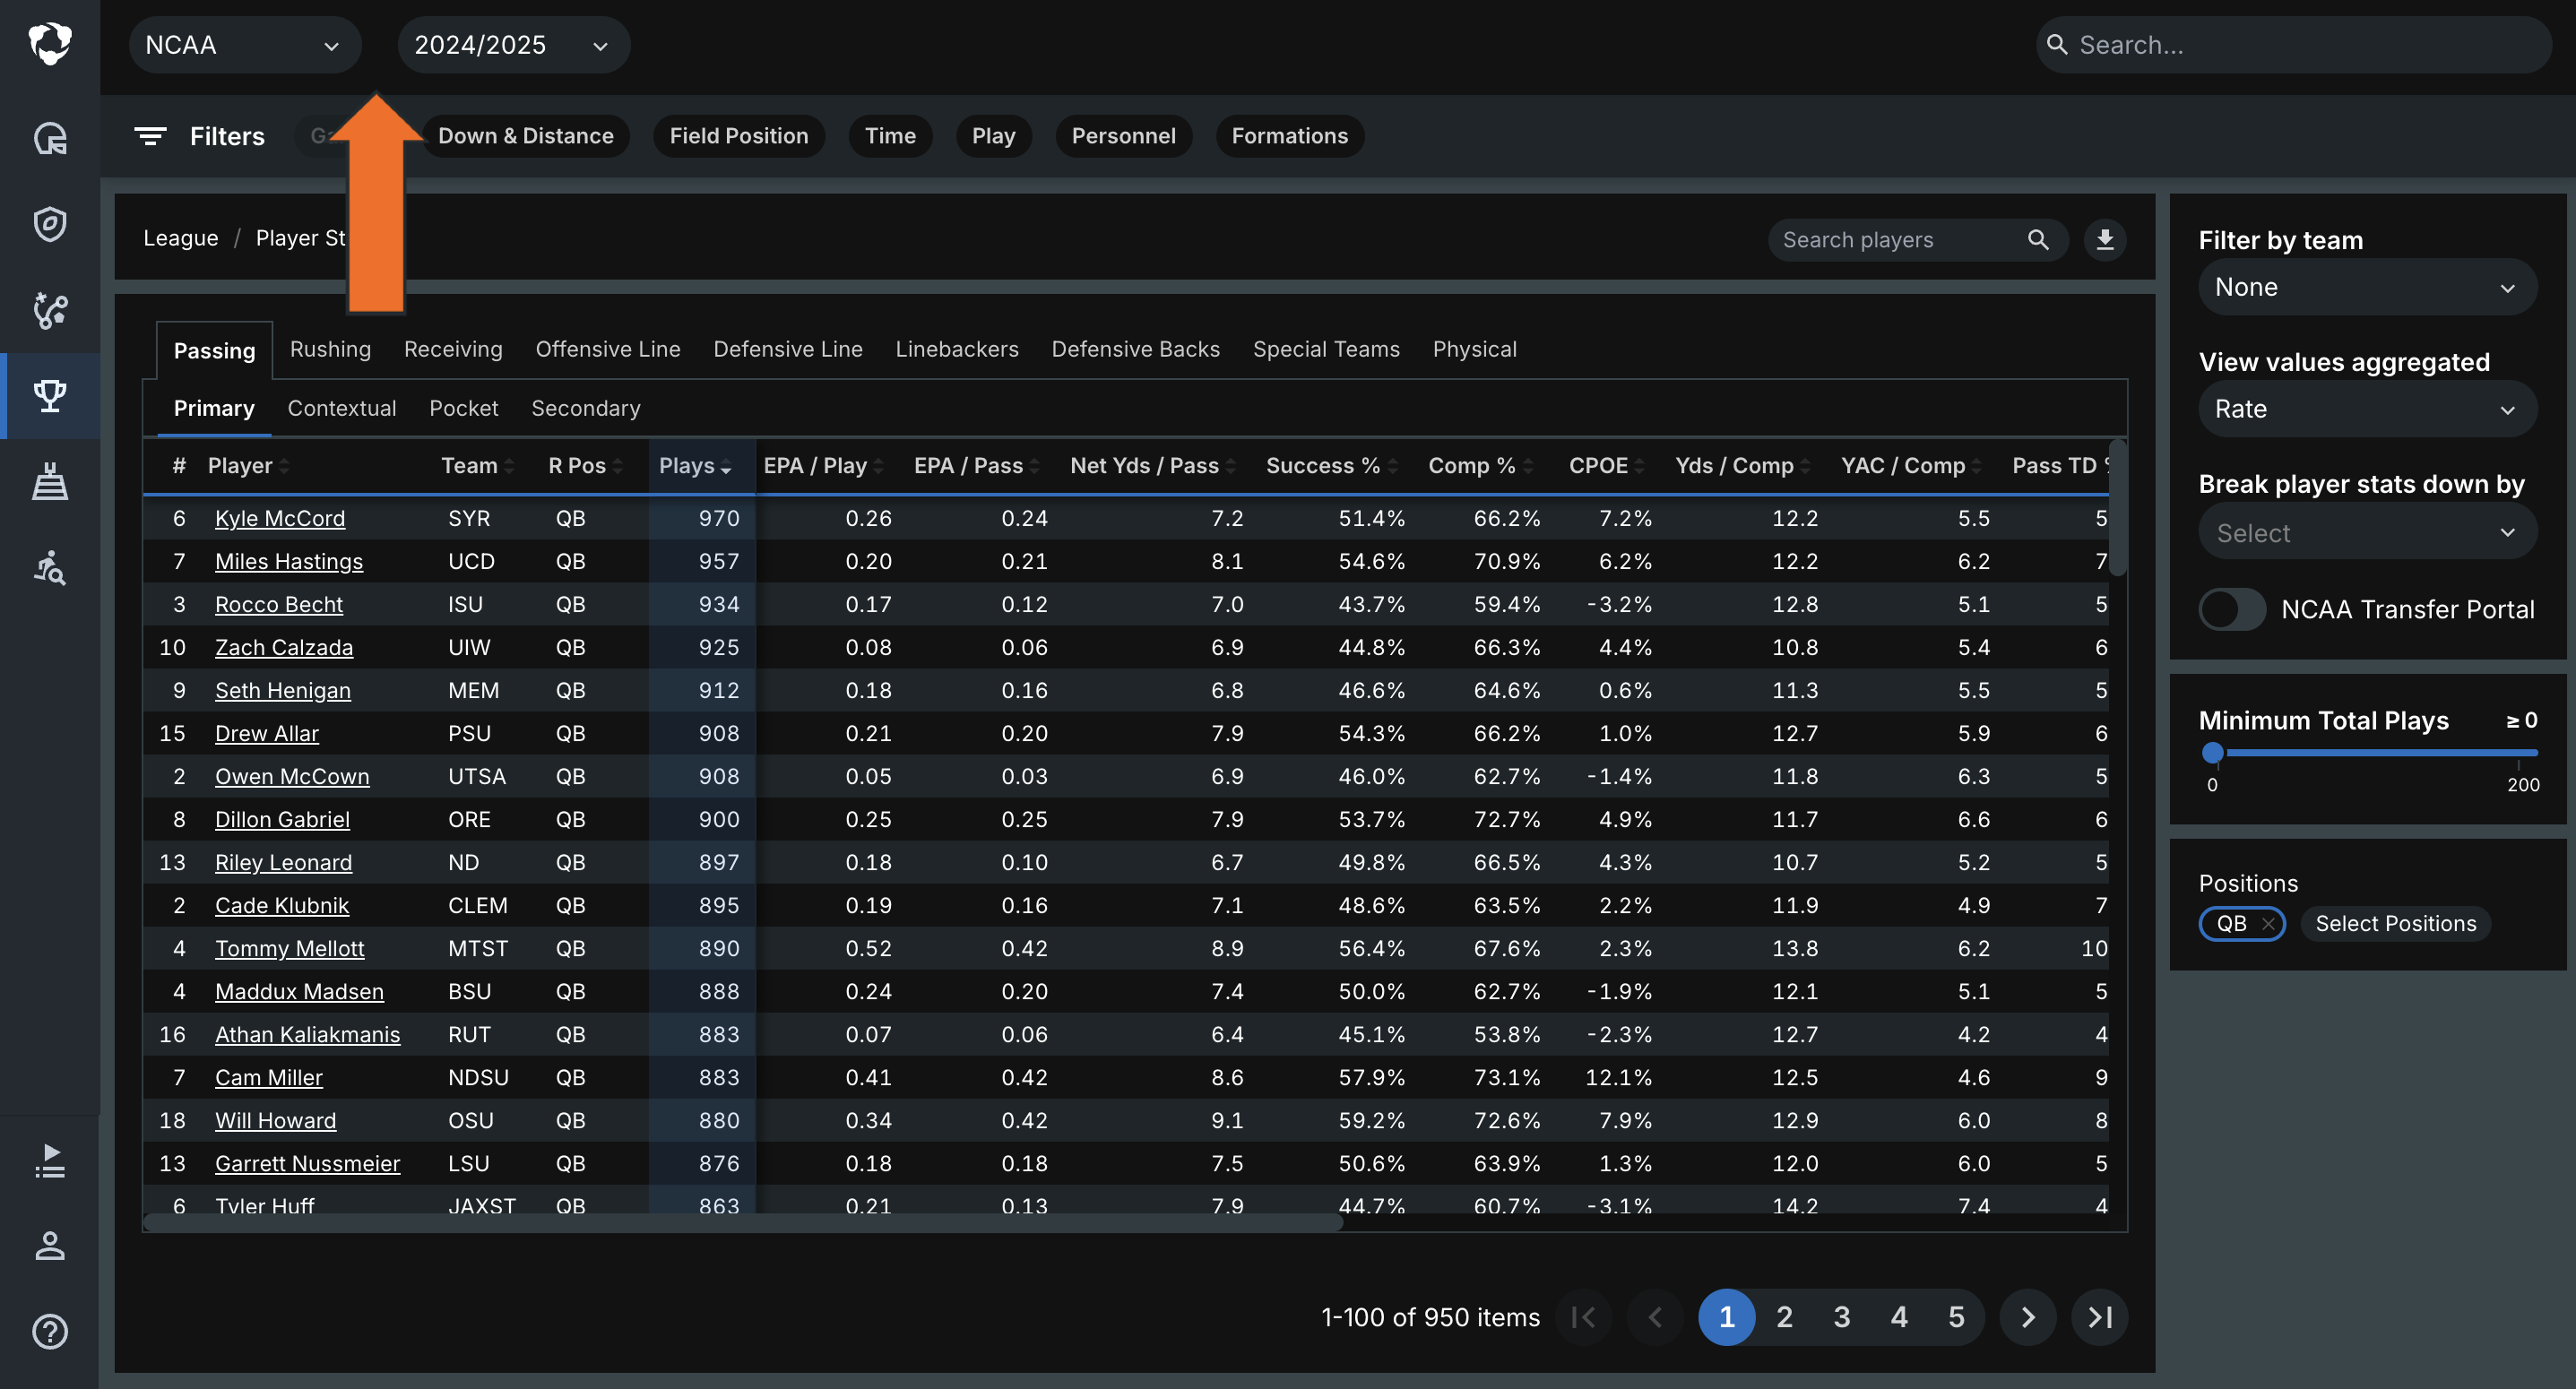2576x1389 pixels.
Task: Go to last page of results
Action: pos(2099,1317)
